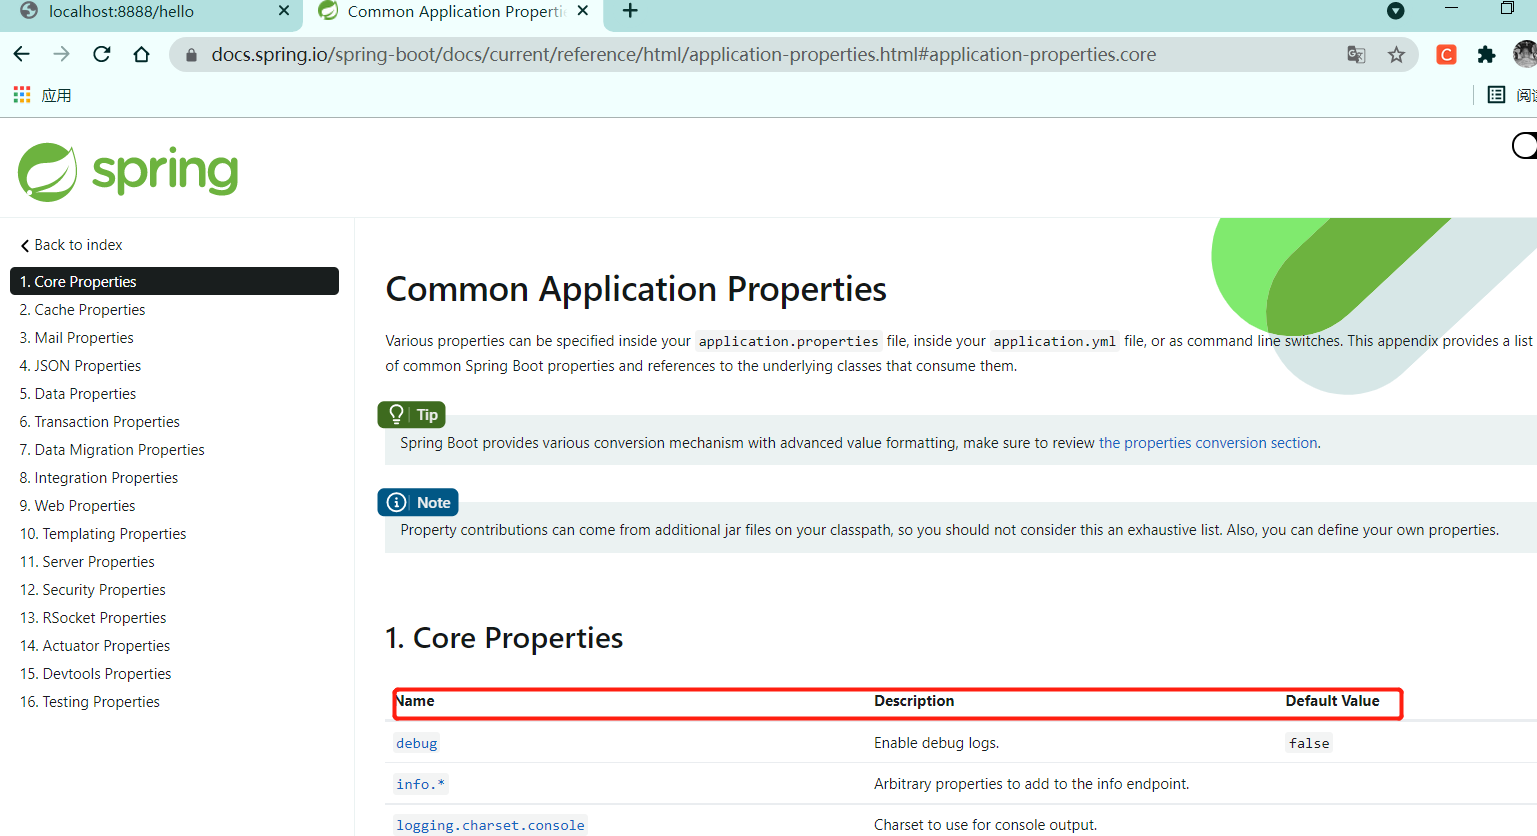
Task: Navigate to 16. Testing Properties
Action: click(x=89, y=702)
